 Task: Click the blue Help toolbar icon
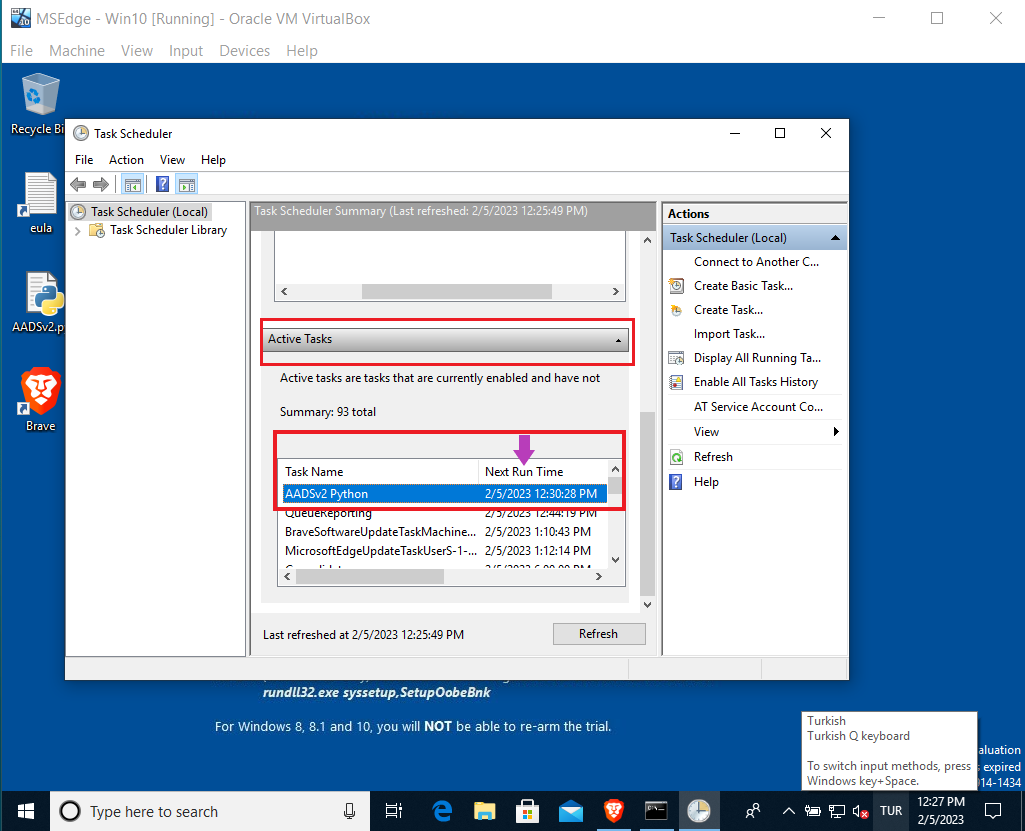(x=162, y=184)
